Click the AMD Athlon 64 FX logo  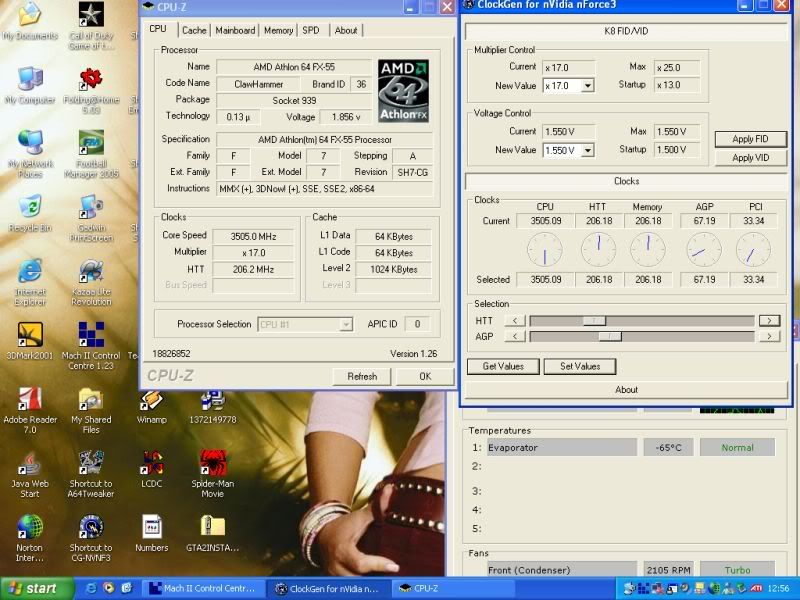(403, 90)
